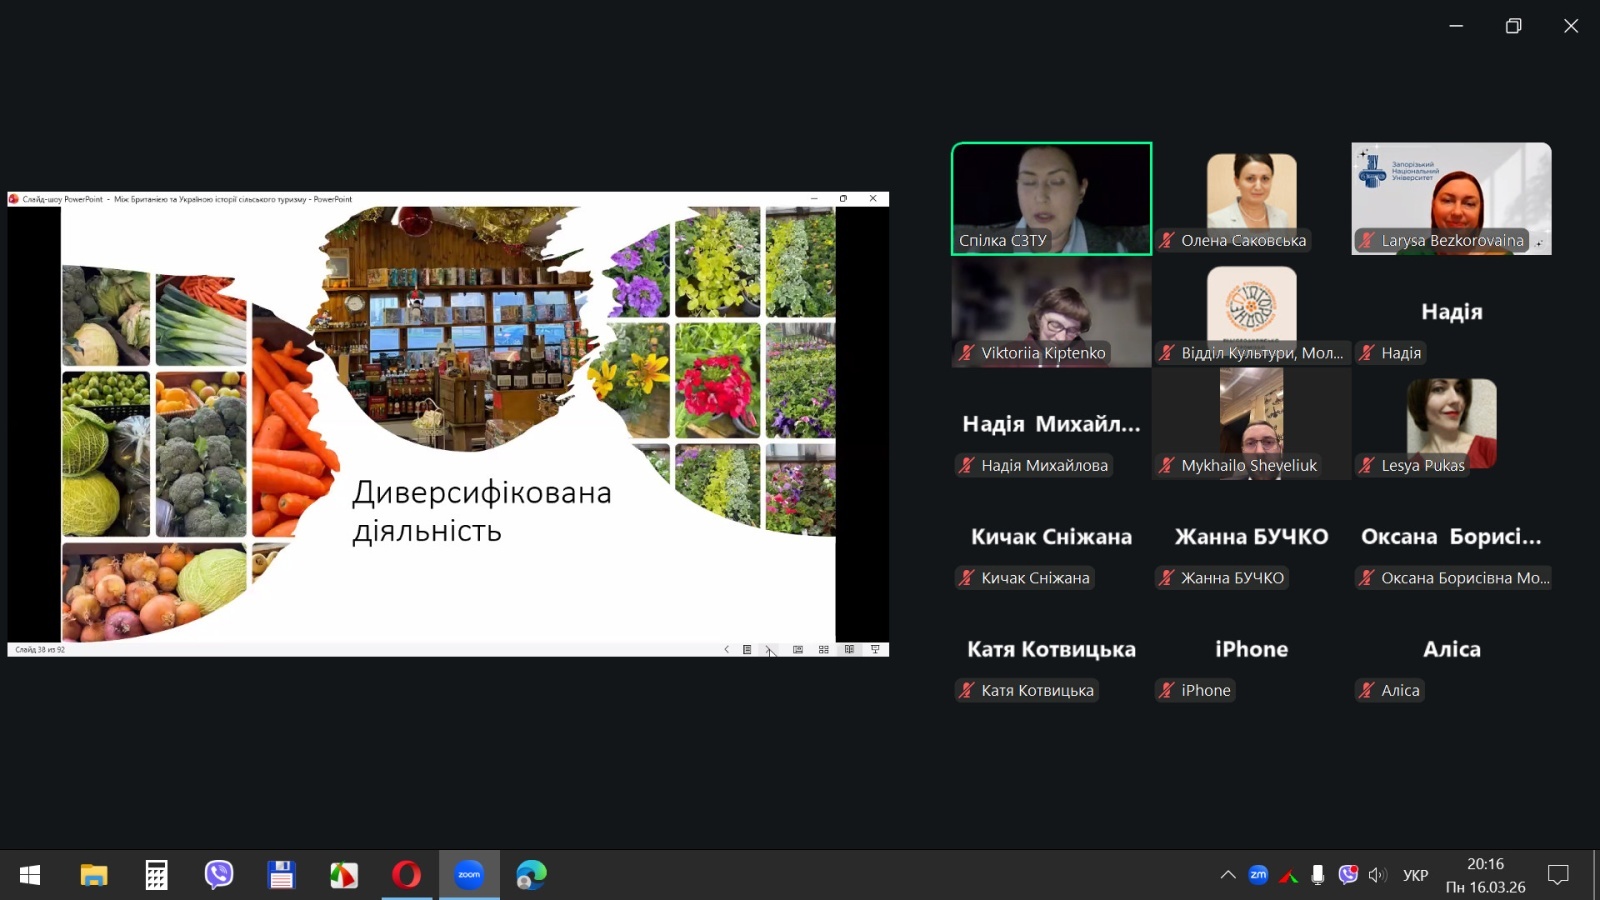Open the Viber app in taskbar
The image size is (1600, 900).
point(219,875)
